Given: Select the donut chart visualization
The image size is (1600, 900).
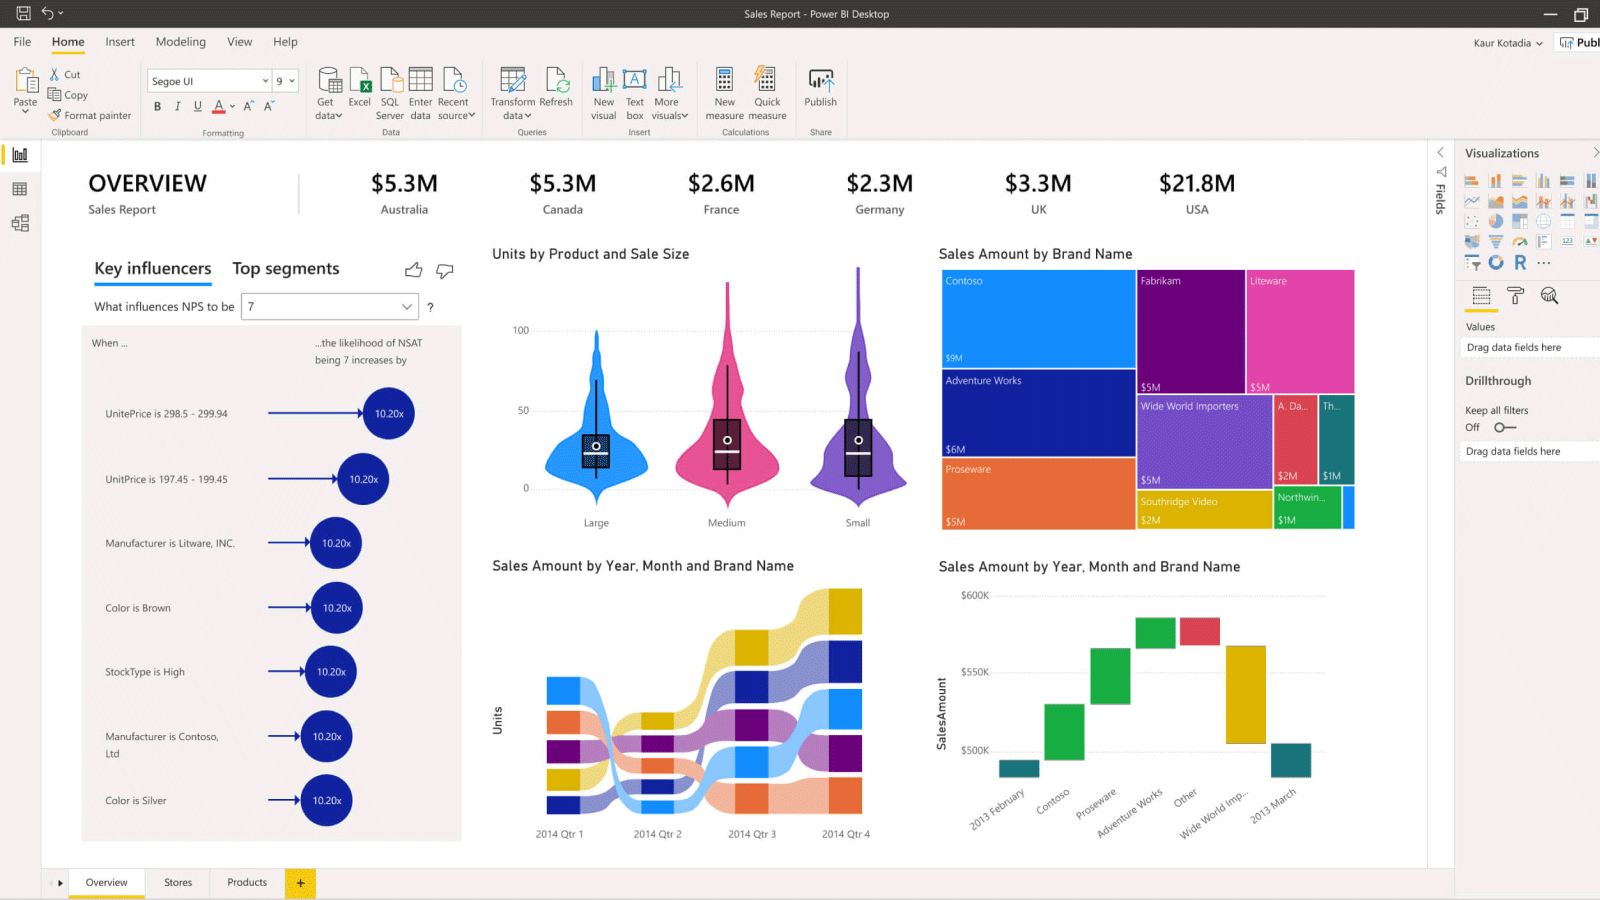Looking at the screenshot, I should point(1496,262).
